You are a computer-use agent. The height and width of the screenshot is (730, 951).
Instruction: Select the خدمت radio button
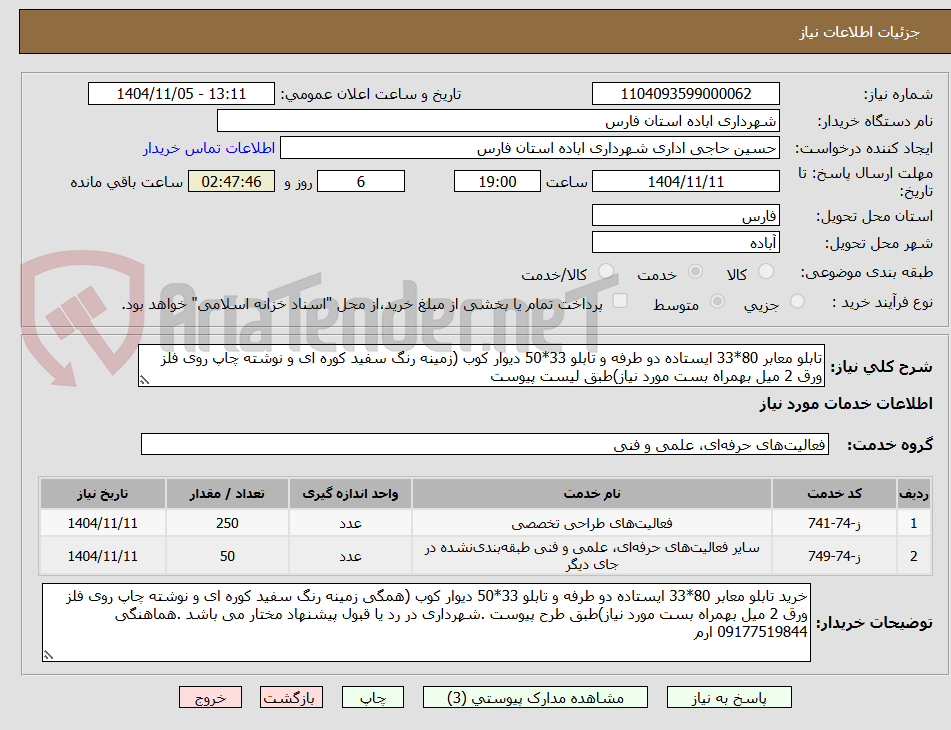[x=695, y=272]
